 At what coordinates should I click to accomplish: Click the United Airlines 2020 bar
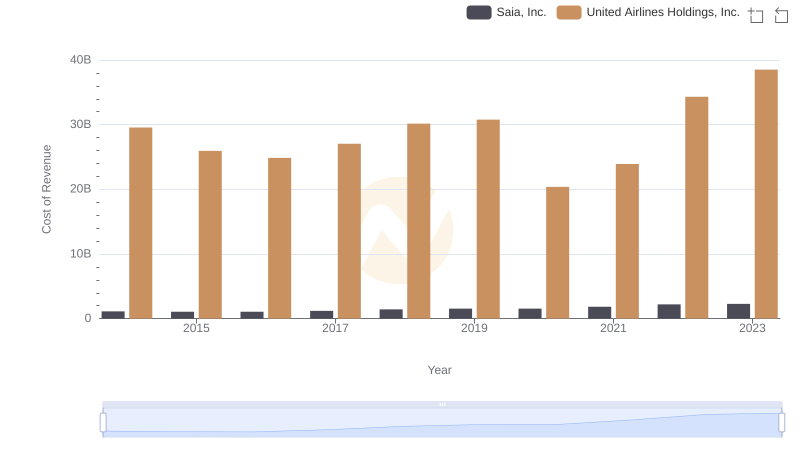point(557,252)
